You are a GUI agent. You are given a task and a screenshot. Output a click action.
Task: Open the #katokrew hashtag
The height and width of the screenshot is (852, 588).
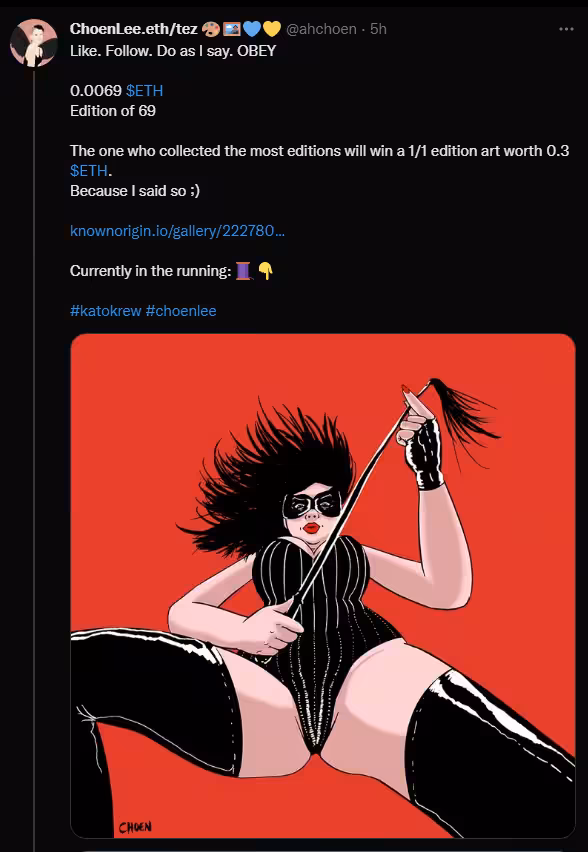click(x=105, y=311)
